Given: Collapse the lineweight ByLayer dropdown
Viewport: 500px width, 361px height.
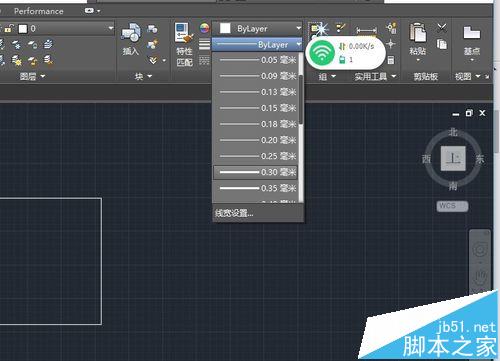Looking at the screenshot, I should pos(299,44).
